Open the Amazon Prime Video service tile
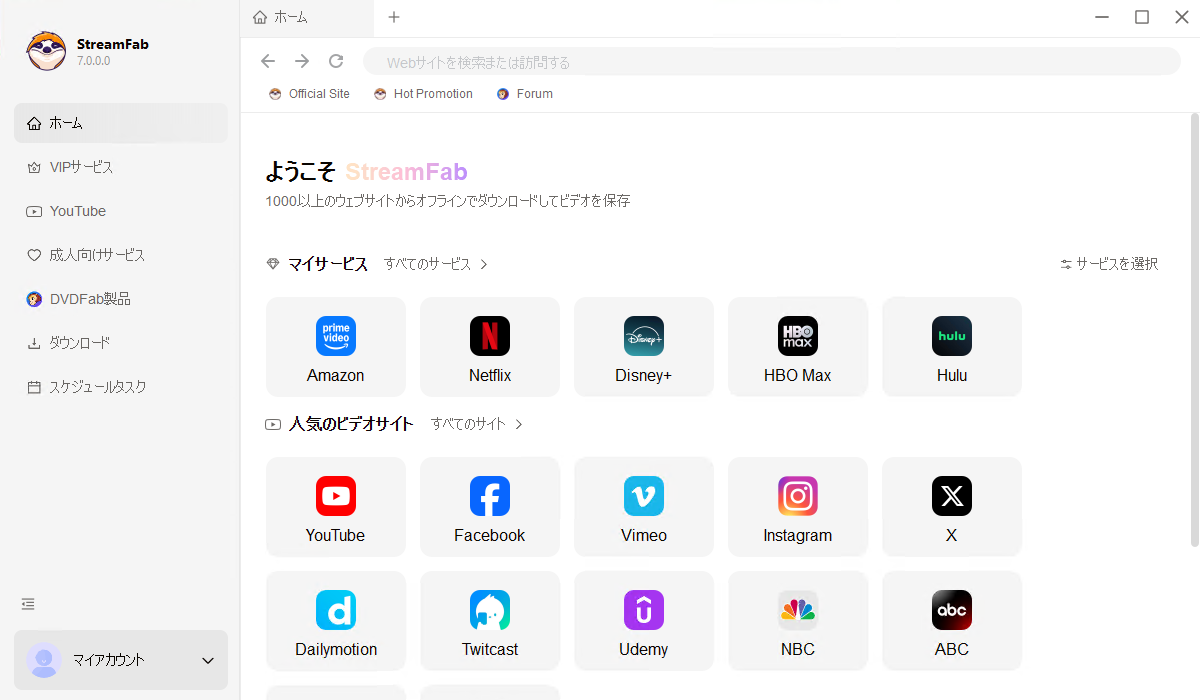 point(335,346)
